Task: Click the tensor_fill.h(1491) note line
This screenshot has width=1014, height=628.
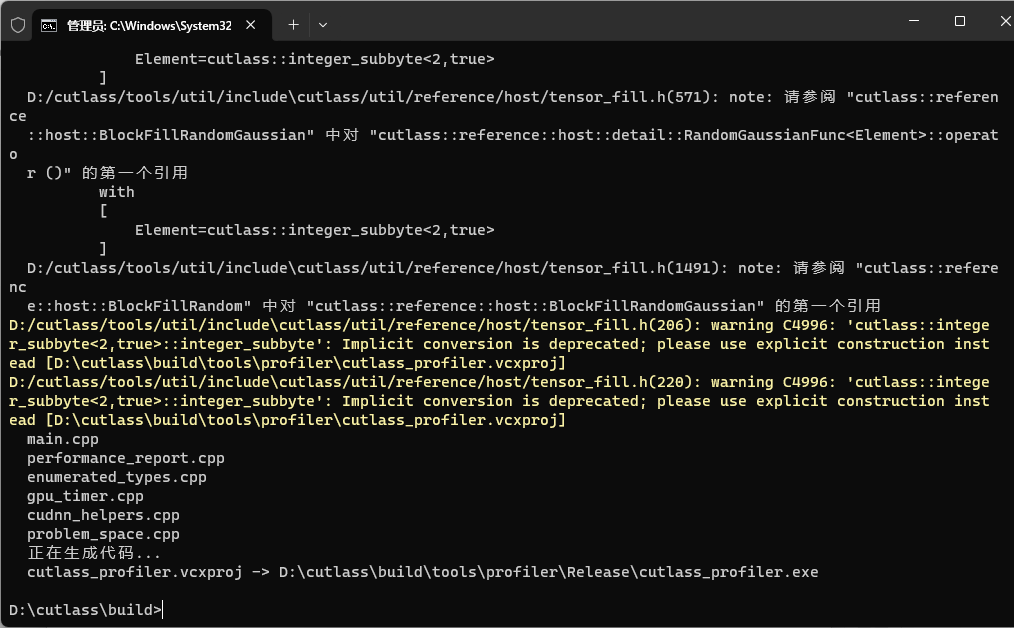Action: [513, 268]
